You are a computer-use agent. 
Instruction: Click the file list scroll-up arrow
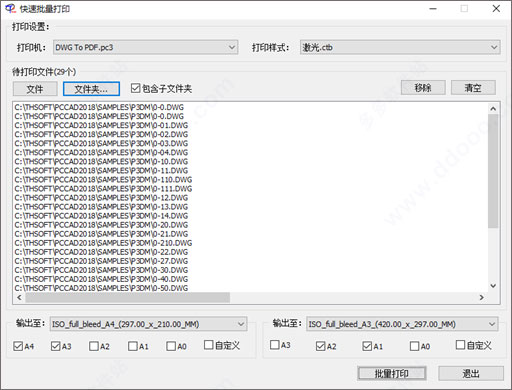tap(493, 109)
